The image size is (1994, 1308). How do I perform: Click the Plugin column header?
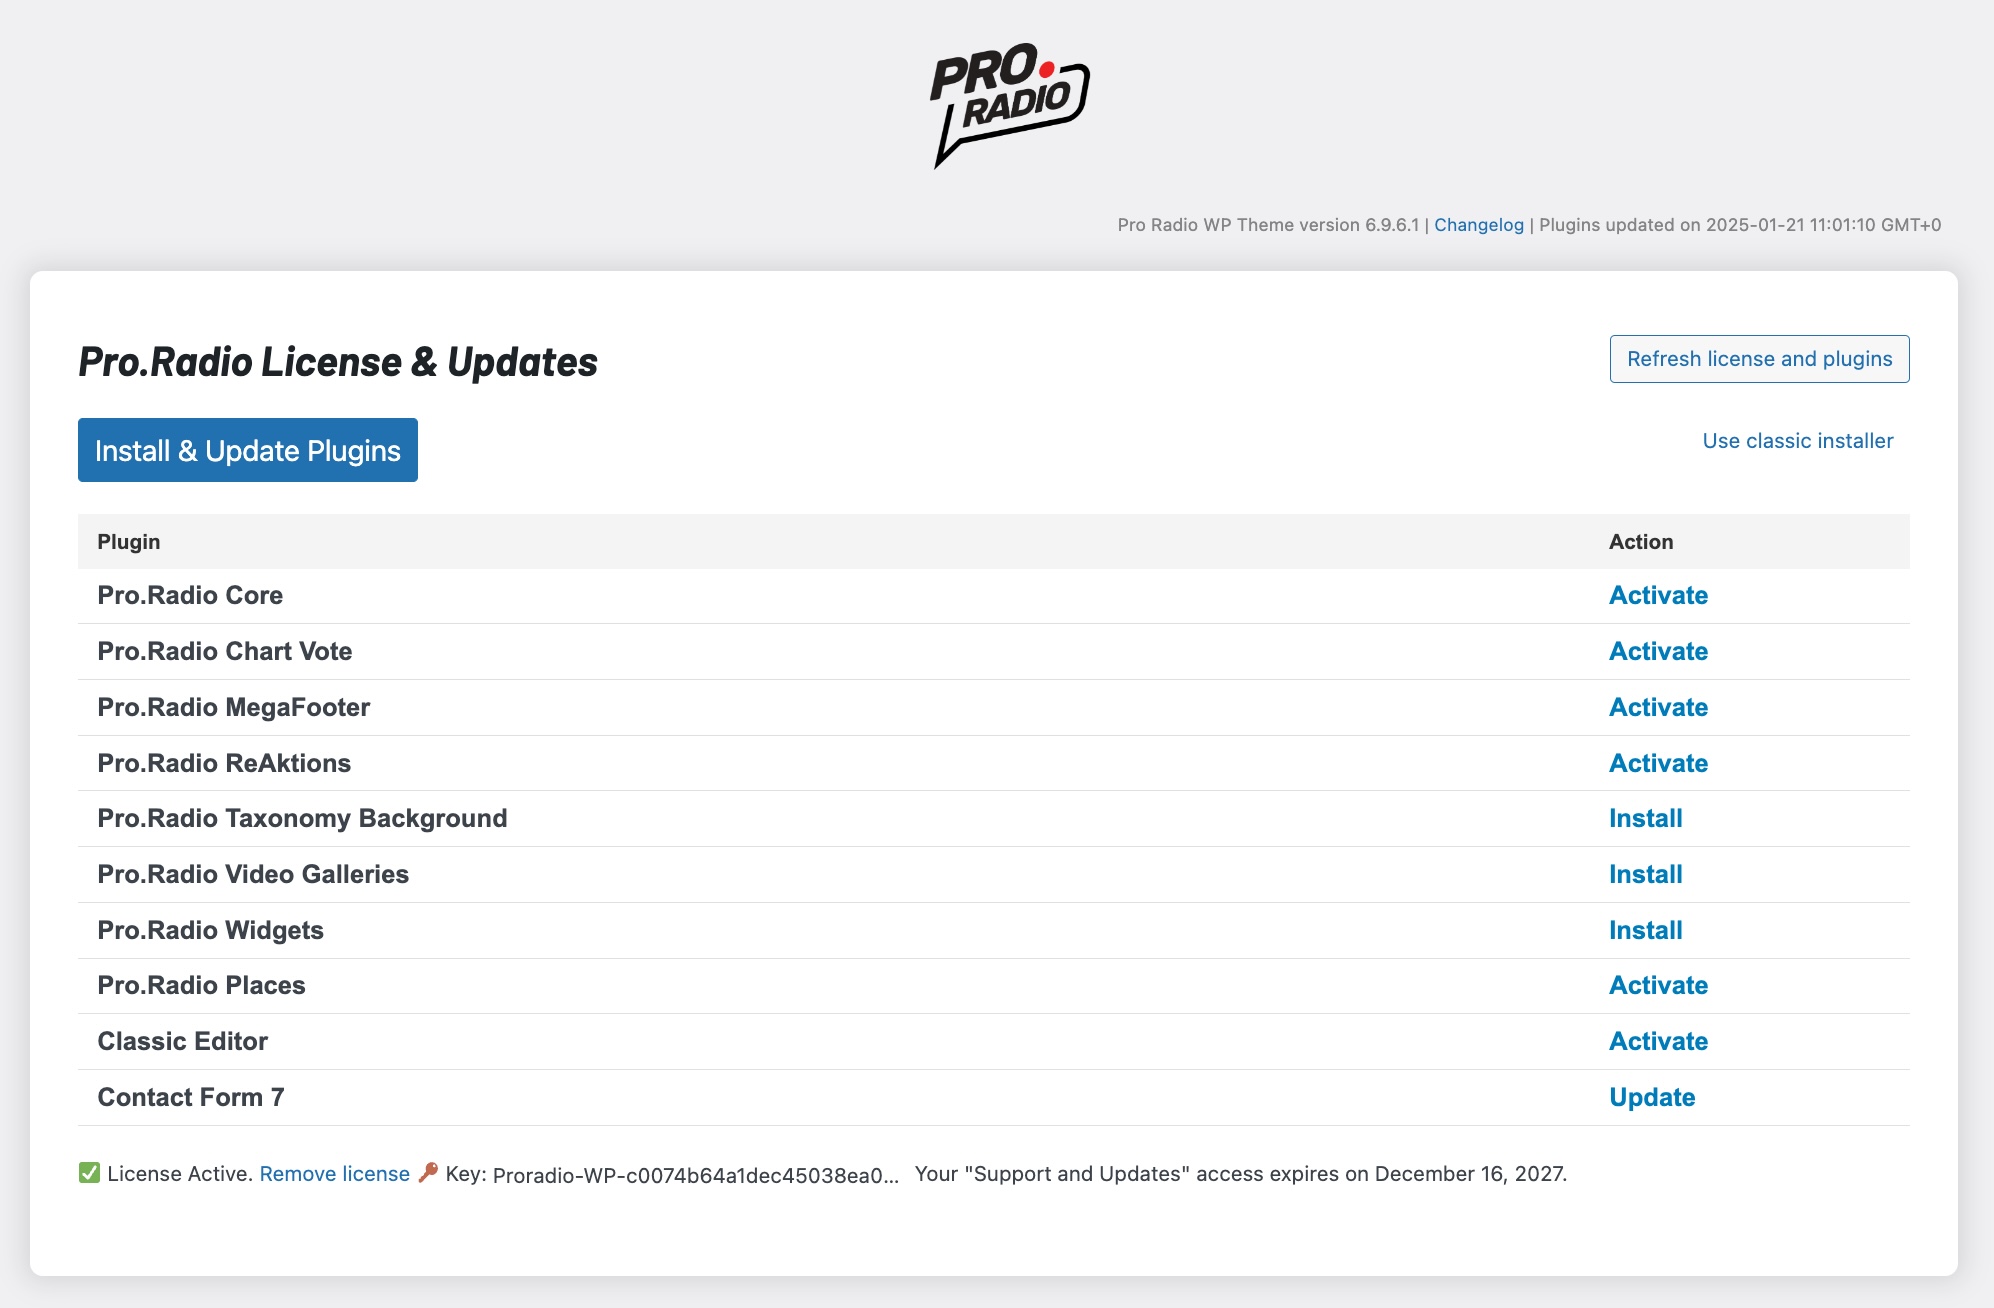pyautogui.click(x=129, y=542)
